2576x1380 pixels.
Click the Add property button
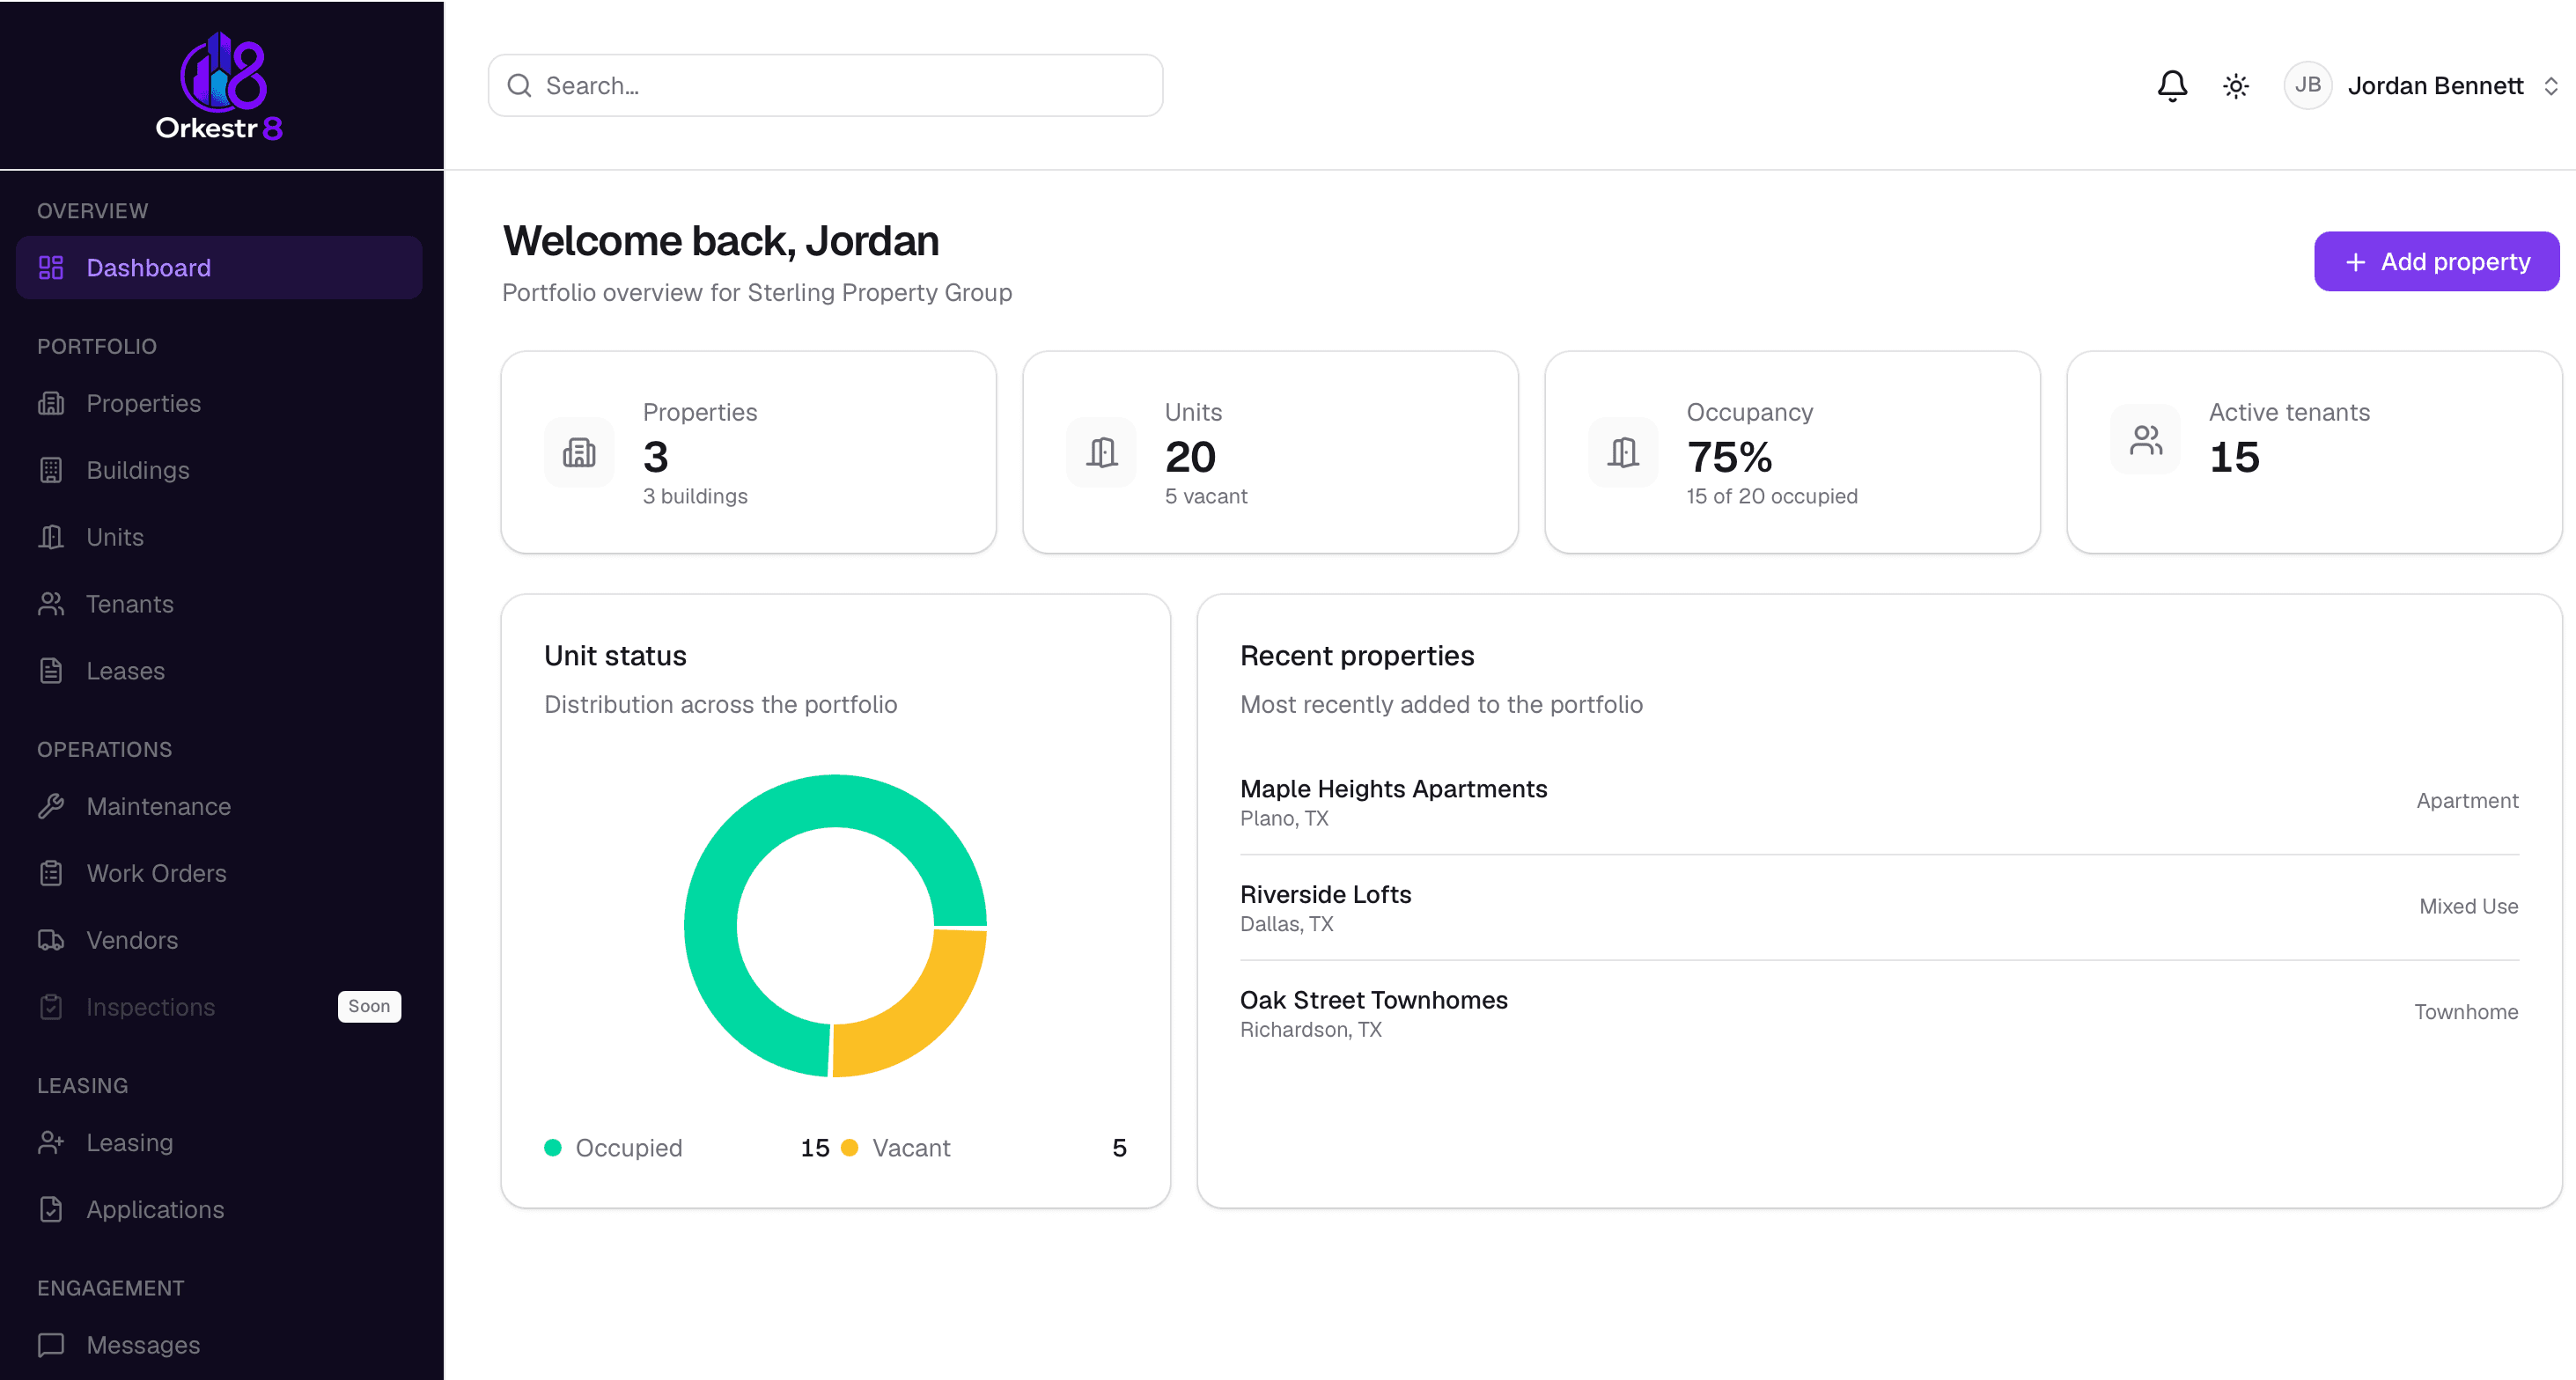click(2436, 262)
